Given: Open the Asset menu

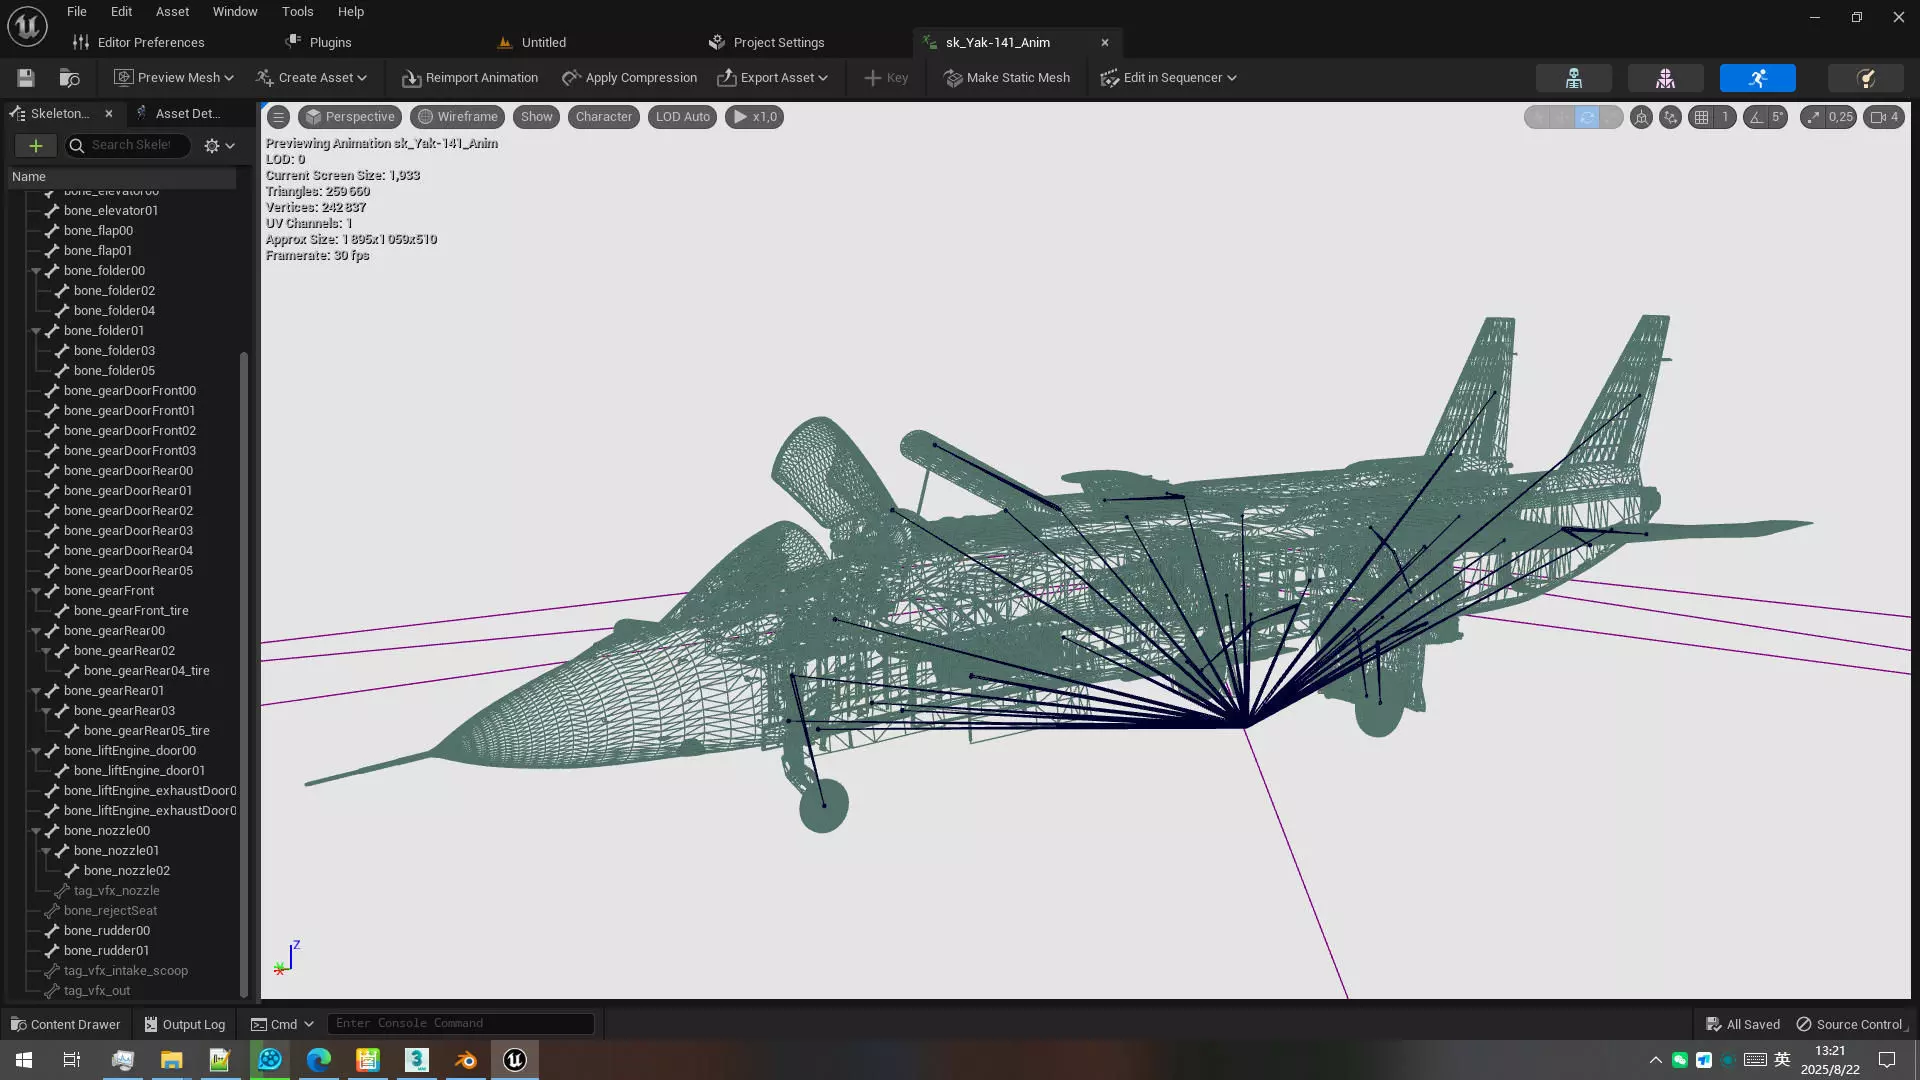Looking at the screenshot, I should 172,12.
